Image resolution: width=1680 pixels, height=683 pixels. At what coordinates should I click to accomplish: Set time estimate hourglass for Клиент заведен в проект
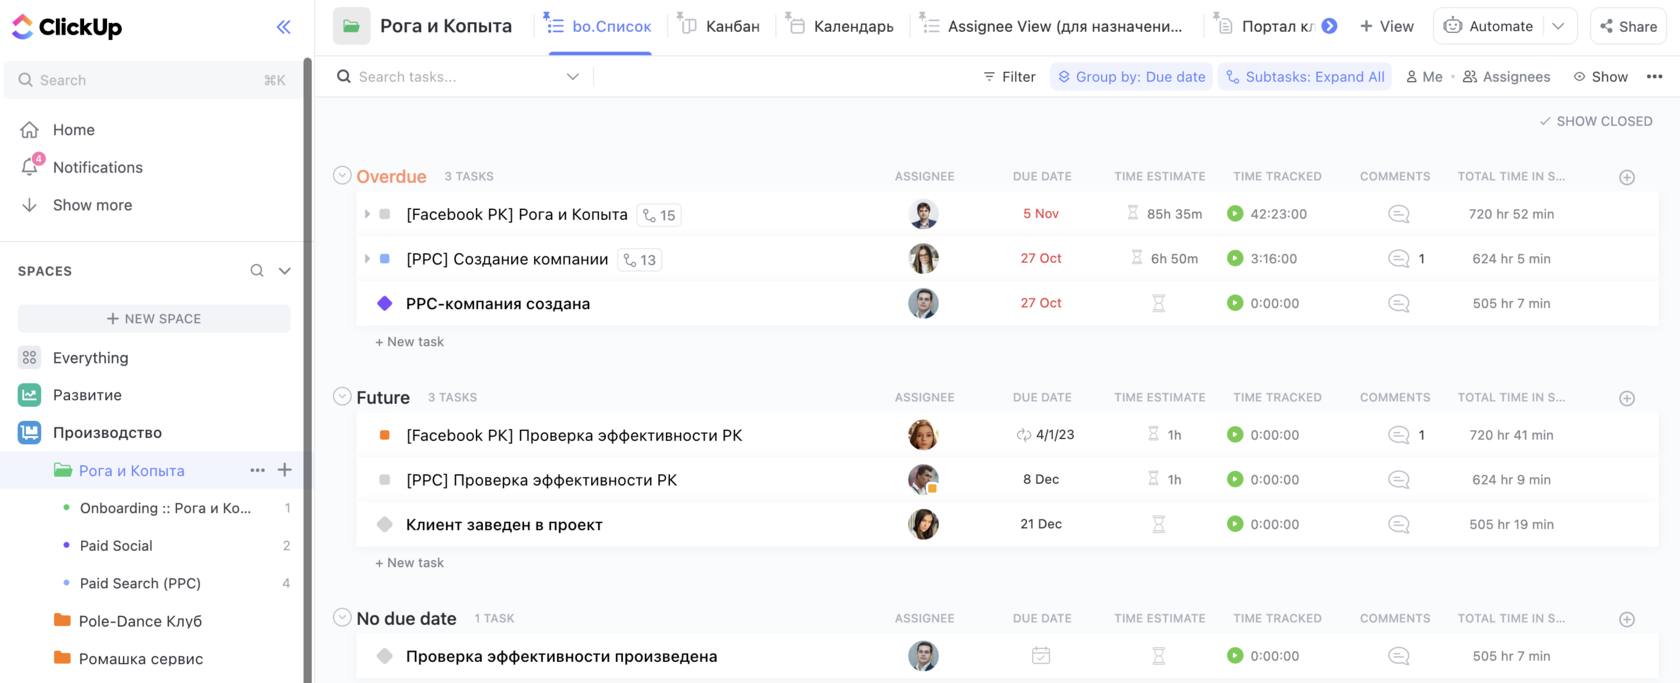(x=1158, y=524)
